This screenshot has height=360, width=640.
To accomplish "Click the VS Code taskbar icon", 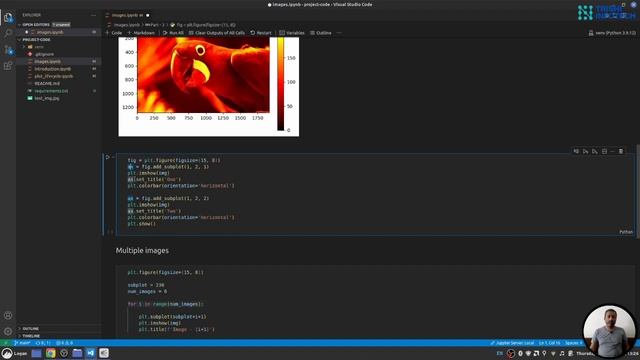I will coord(91,353).
